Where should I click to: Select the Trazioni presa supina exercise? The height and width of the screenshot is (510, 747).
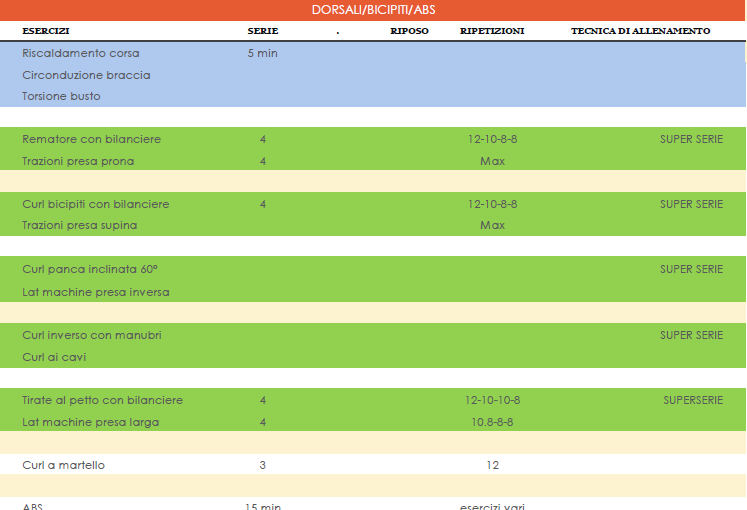pyautogui.click(x=80, y=225)
